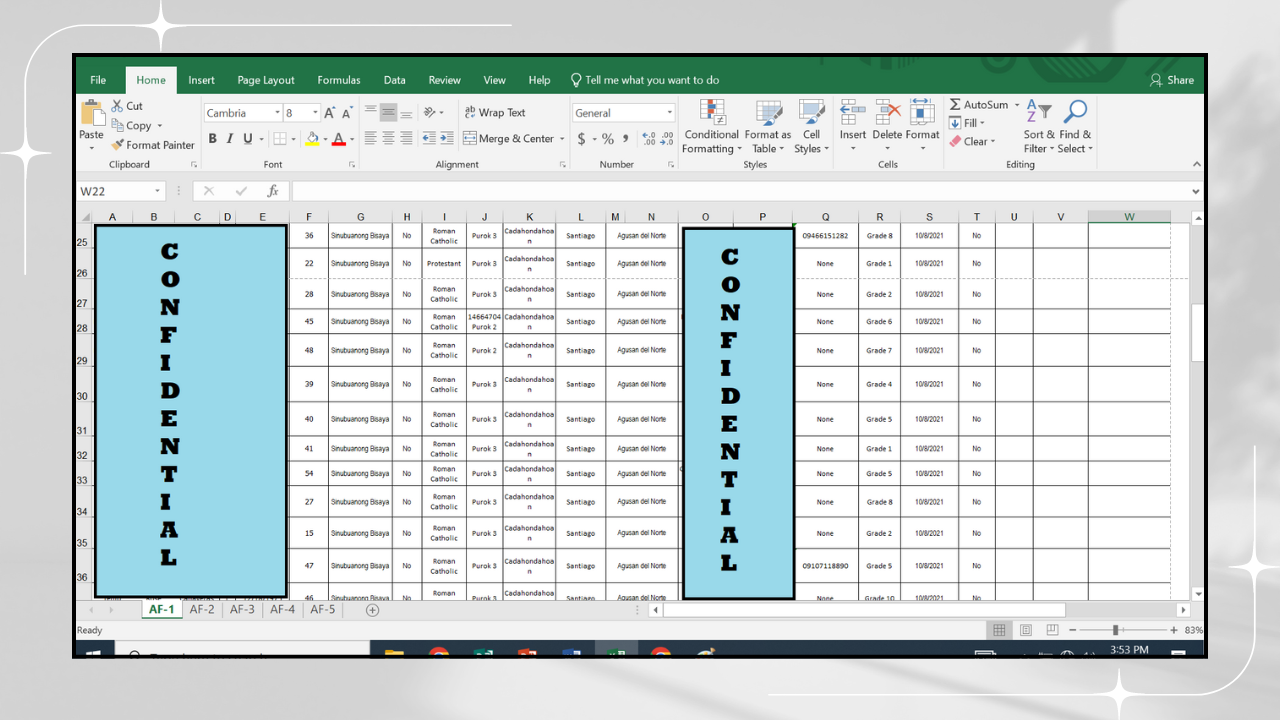Apply Comma Style
This screenshot has height=720, width=1280.
(x=626, y=139)
